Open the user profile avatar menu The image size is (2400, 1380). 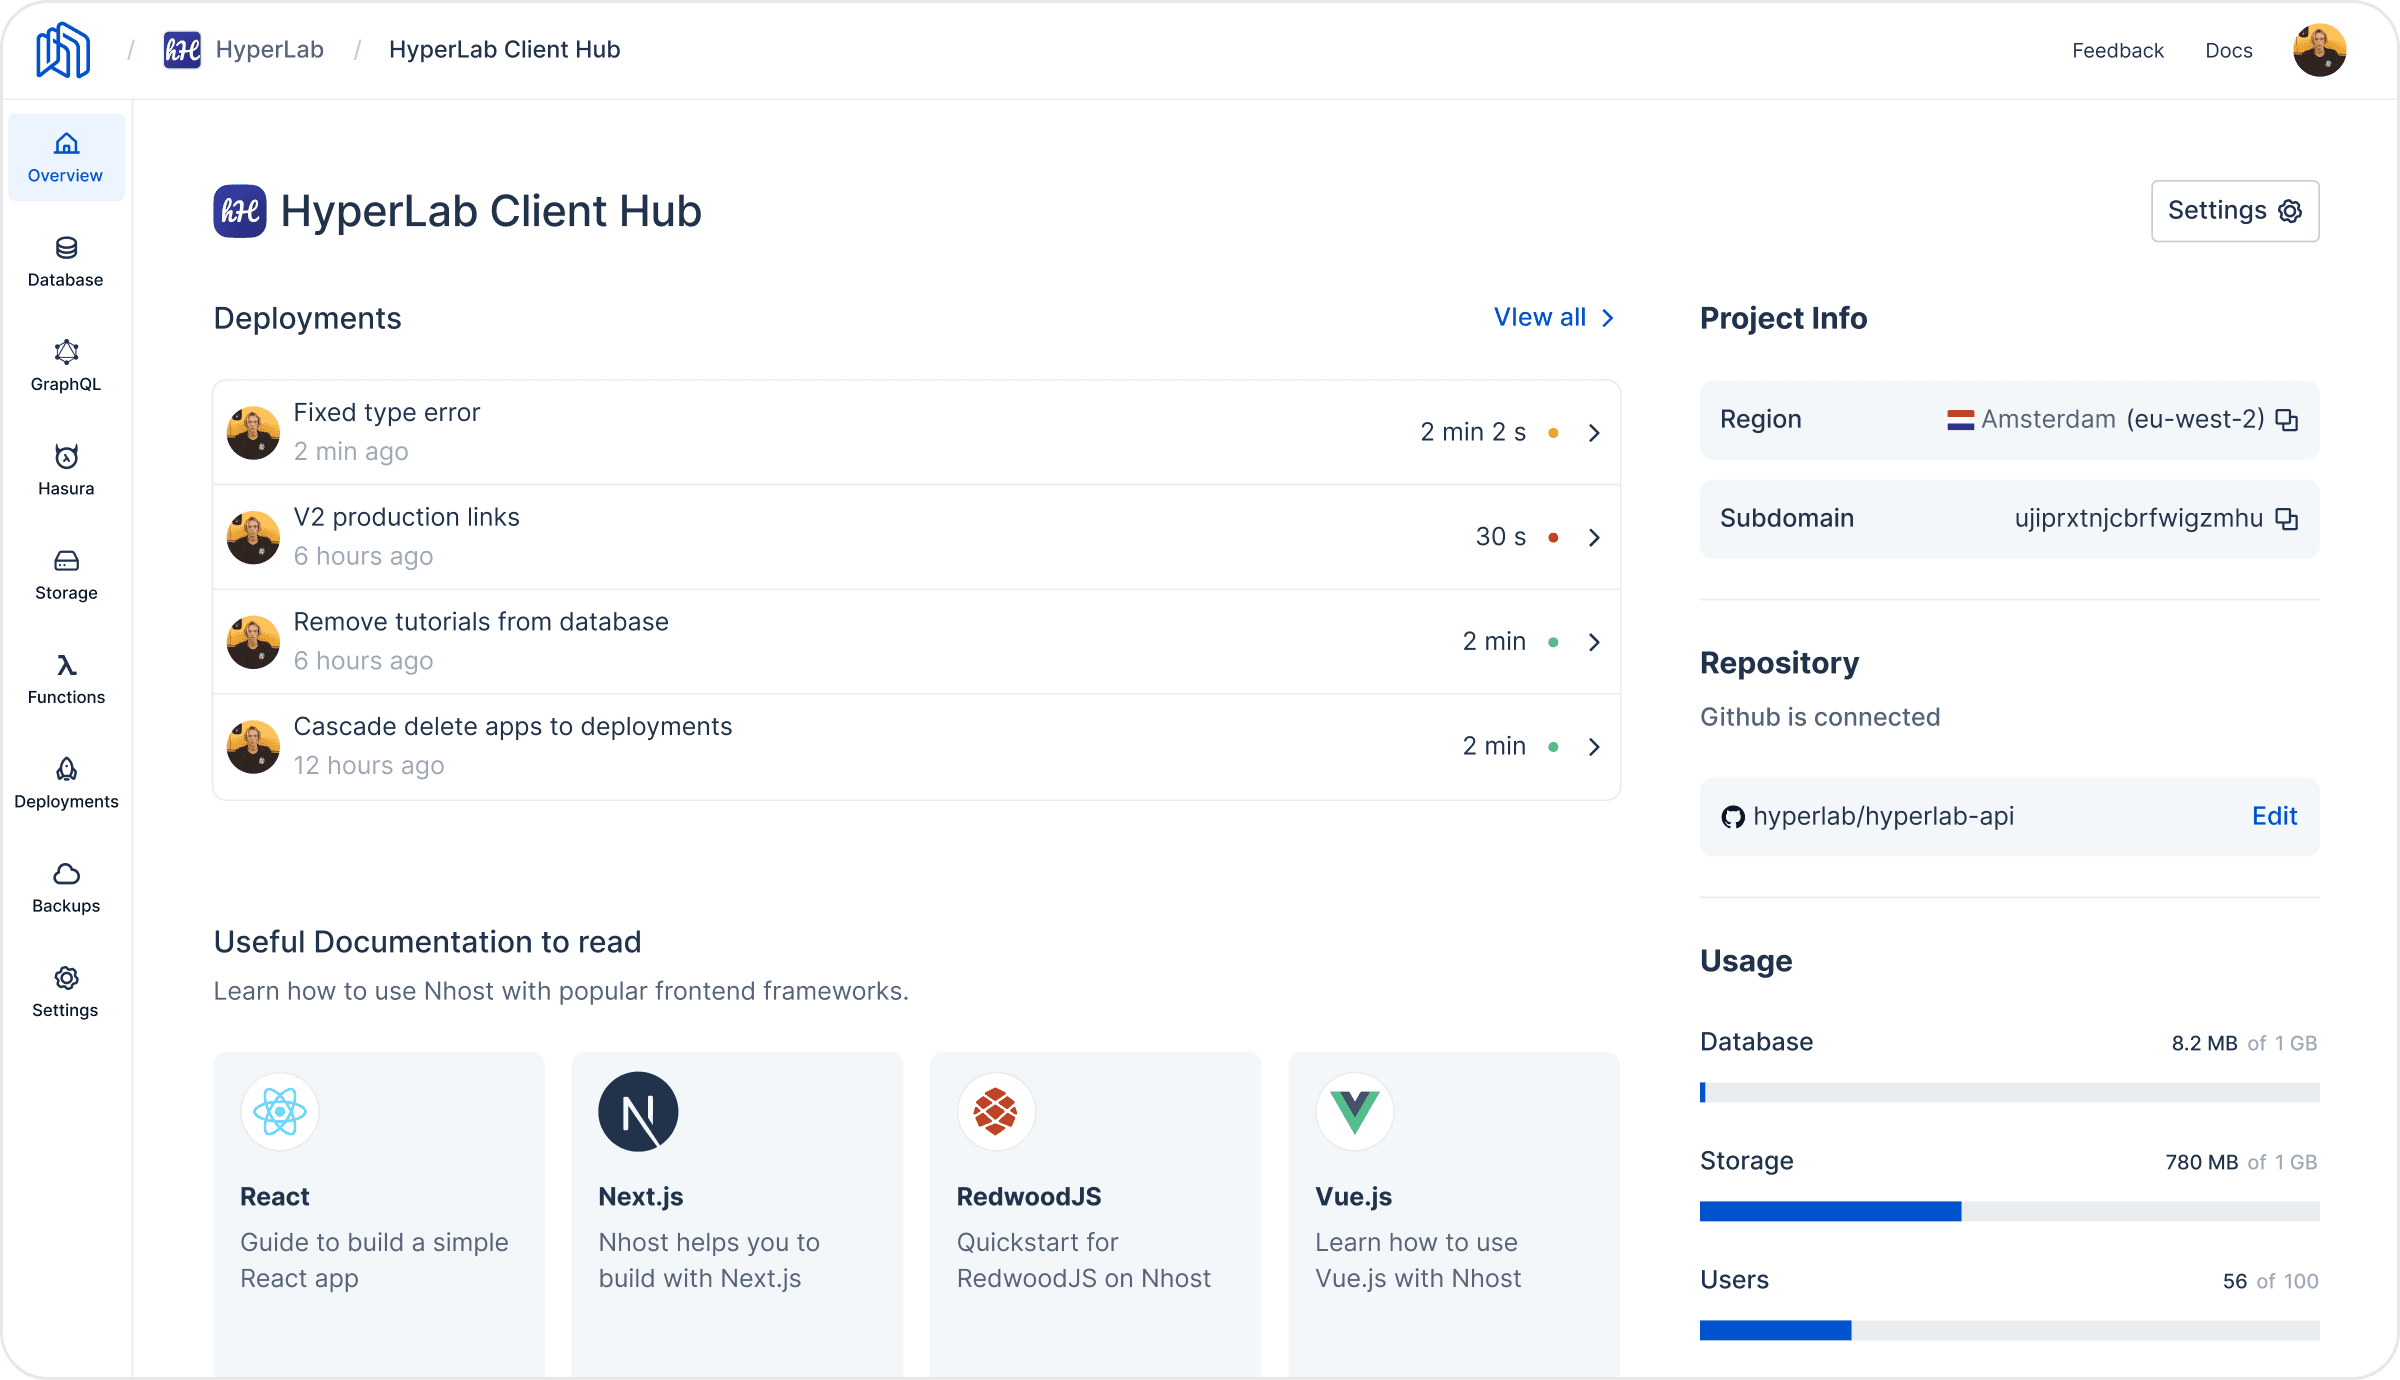click(x=2320, y=50)
